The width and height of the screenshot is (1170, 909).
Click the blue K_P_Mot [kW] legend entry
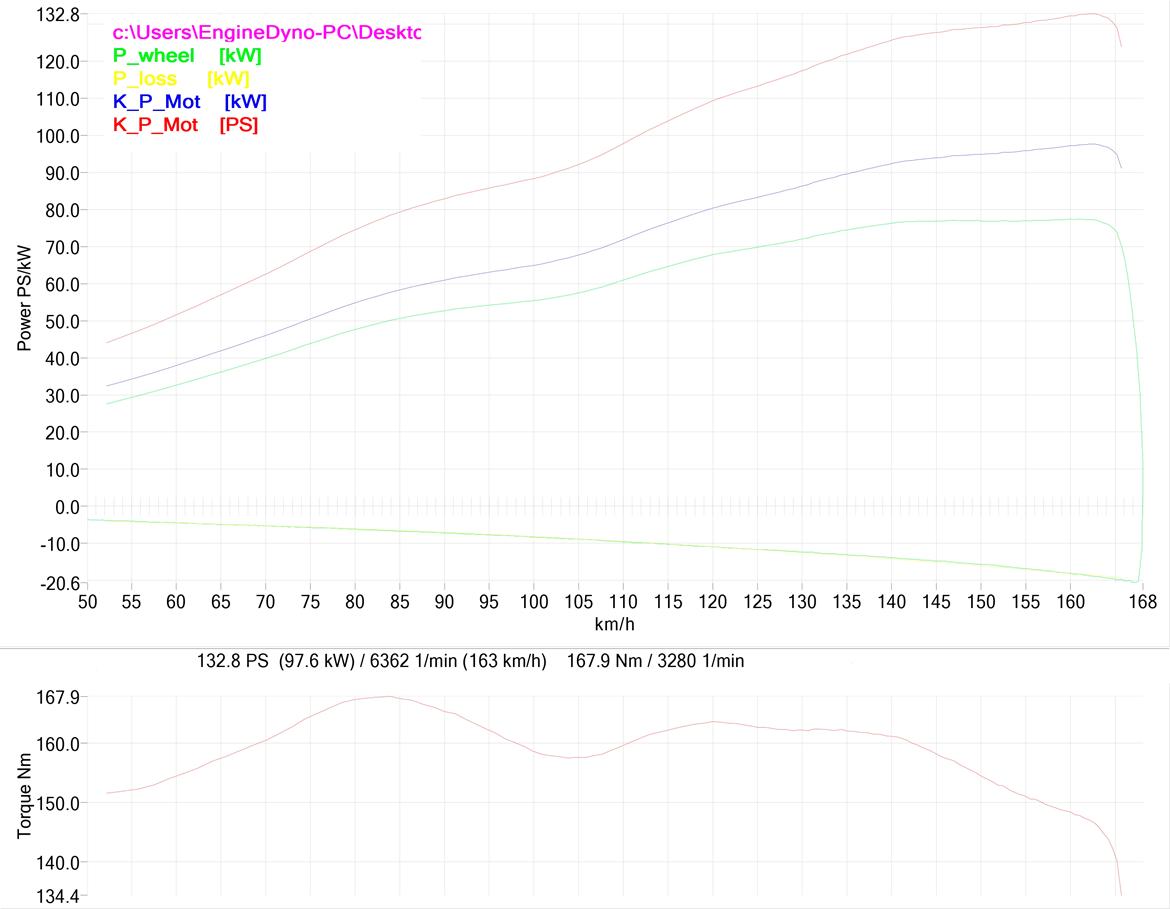click(x=189, y=102)
